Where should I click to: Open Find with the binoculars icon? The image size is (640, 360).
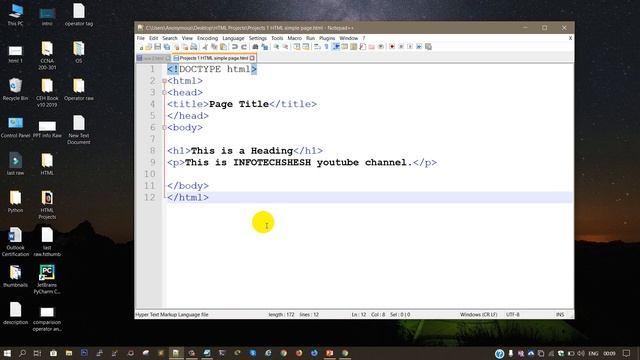pos(255,47)
